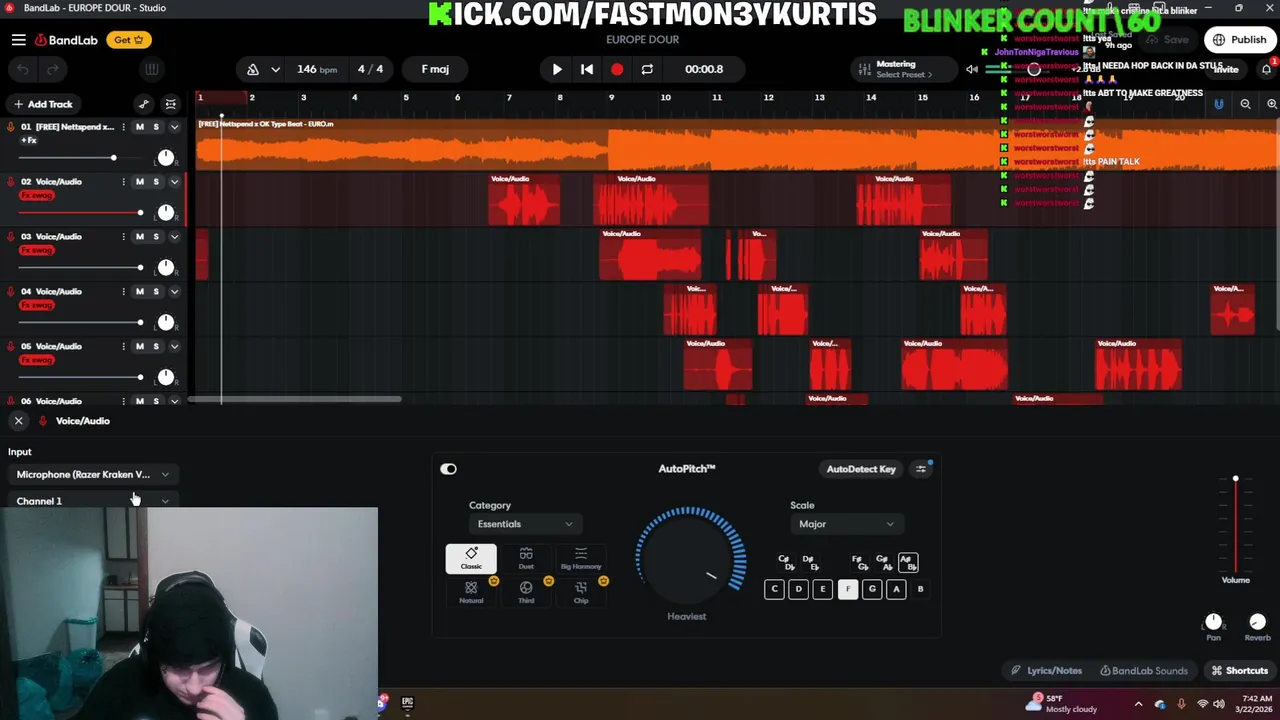The image size is (1280, 720).
Task: Select the Chip premium preset
Action: (x=581, y=592)
